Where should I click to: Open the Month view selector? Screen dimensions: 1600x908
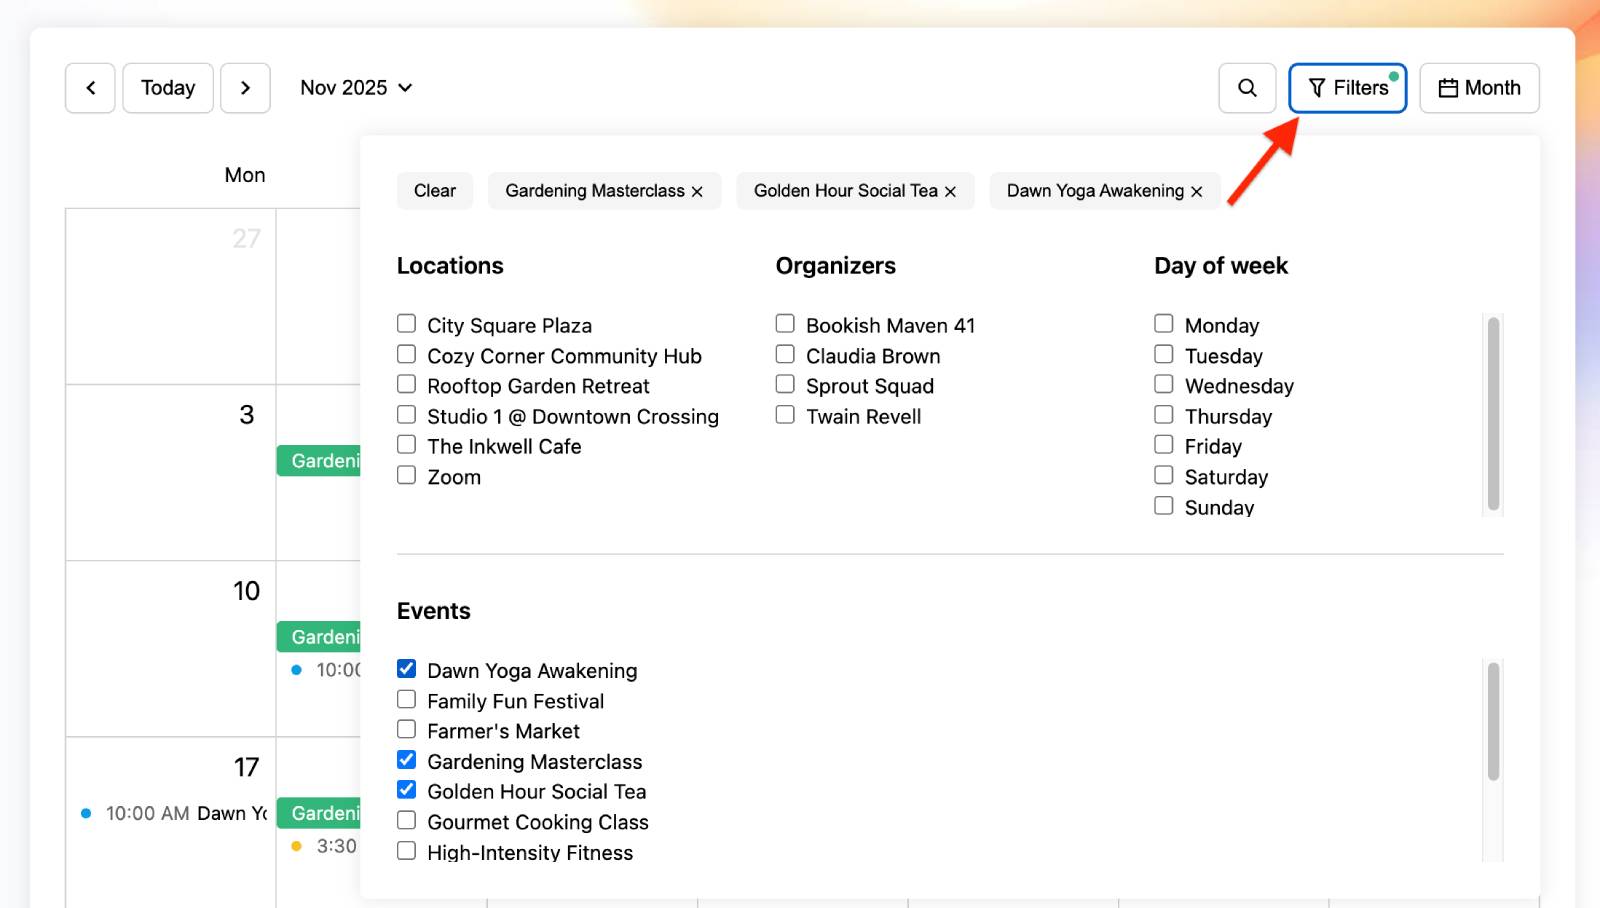pos(1479,88)
